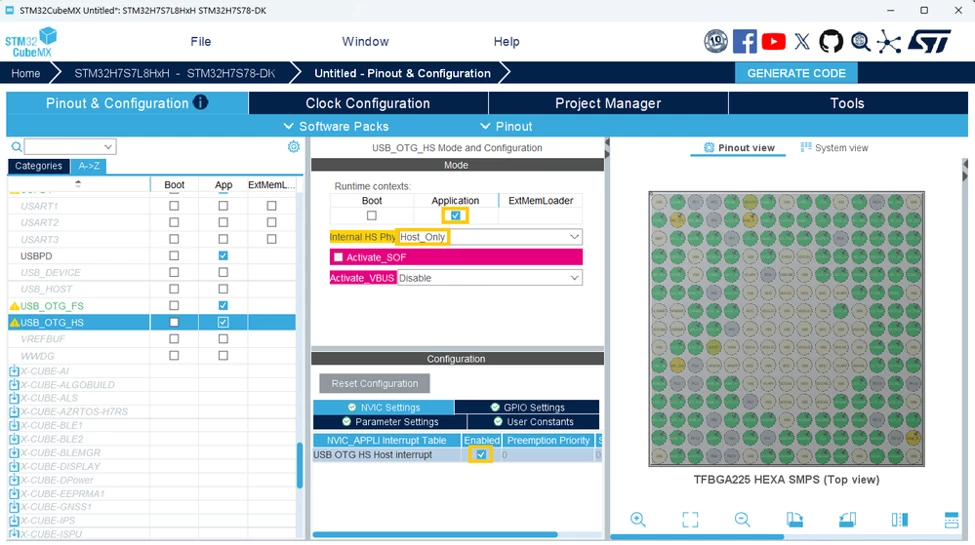Image resolution: width=975 pixels, height=545 pixels.
Task: Open the YouTube icon link
Action: coord(773,42)
